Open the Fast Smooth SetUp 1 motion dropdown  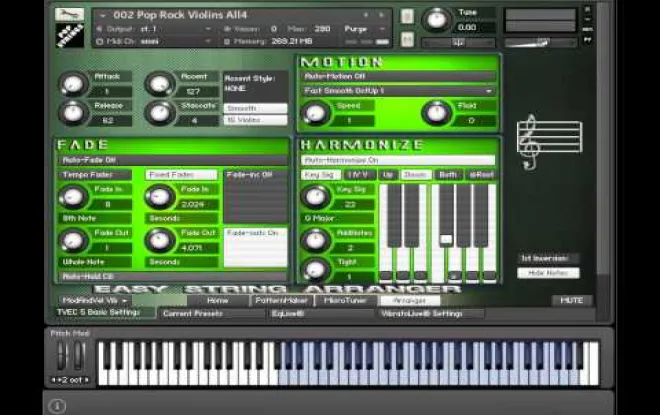point(398,91)
